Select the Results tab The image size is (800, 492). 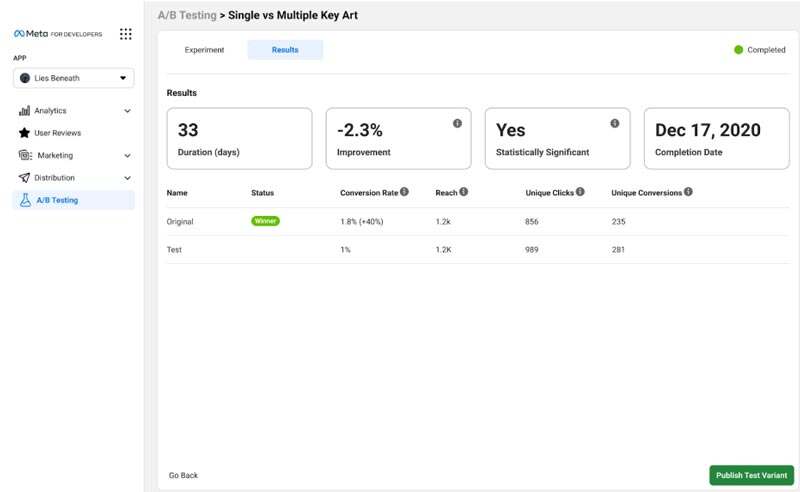pyautogui.click(x=285, y=50)
